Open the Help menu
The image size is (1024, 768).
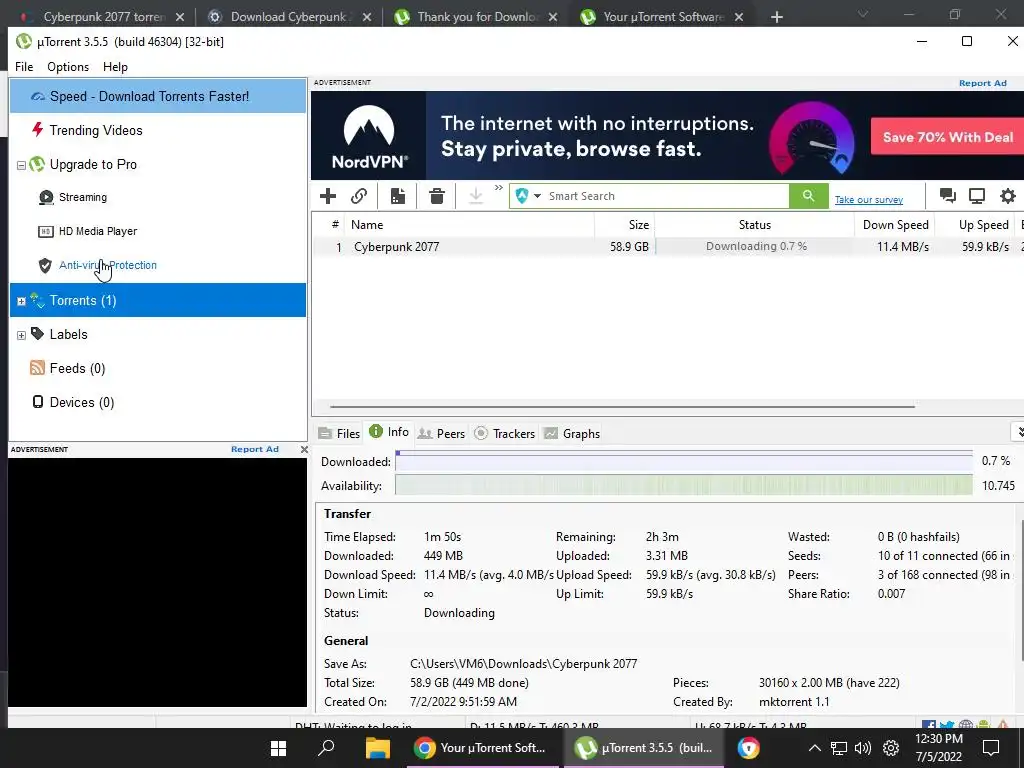point(115,67)
